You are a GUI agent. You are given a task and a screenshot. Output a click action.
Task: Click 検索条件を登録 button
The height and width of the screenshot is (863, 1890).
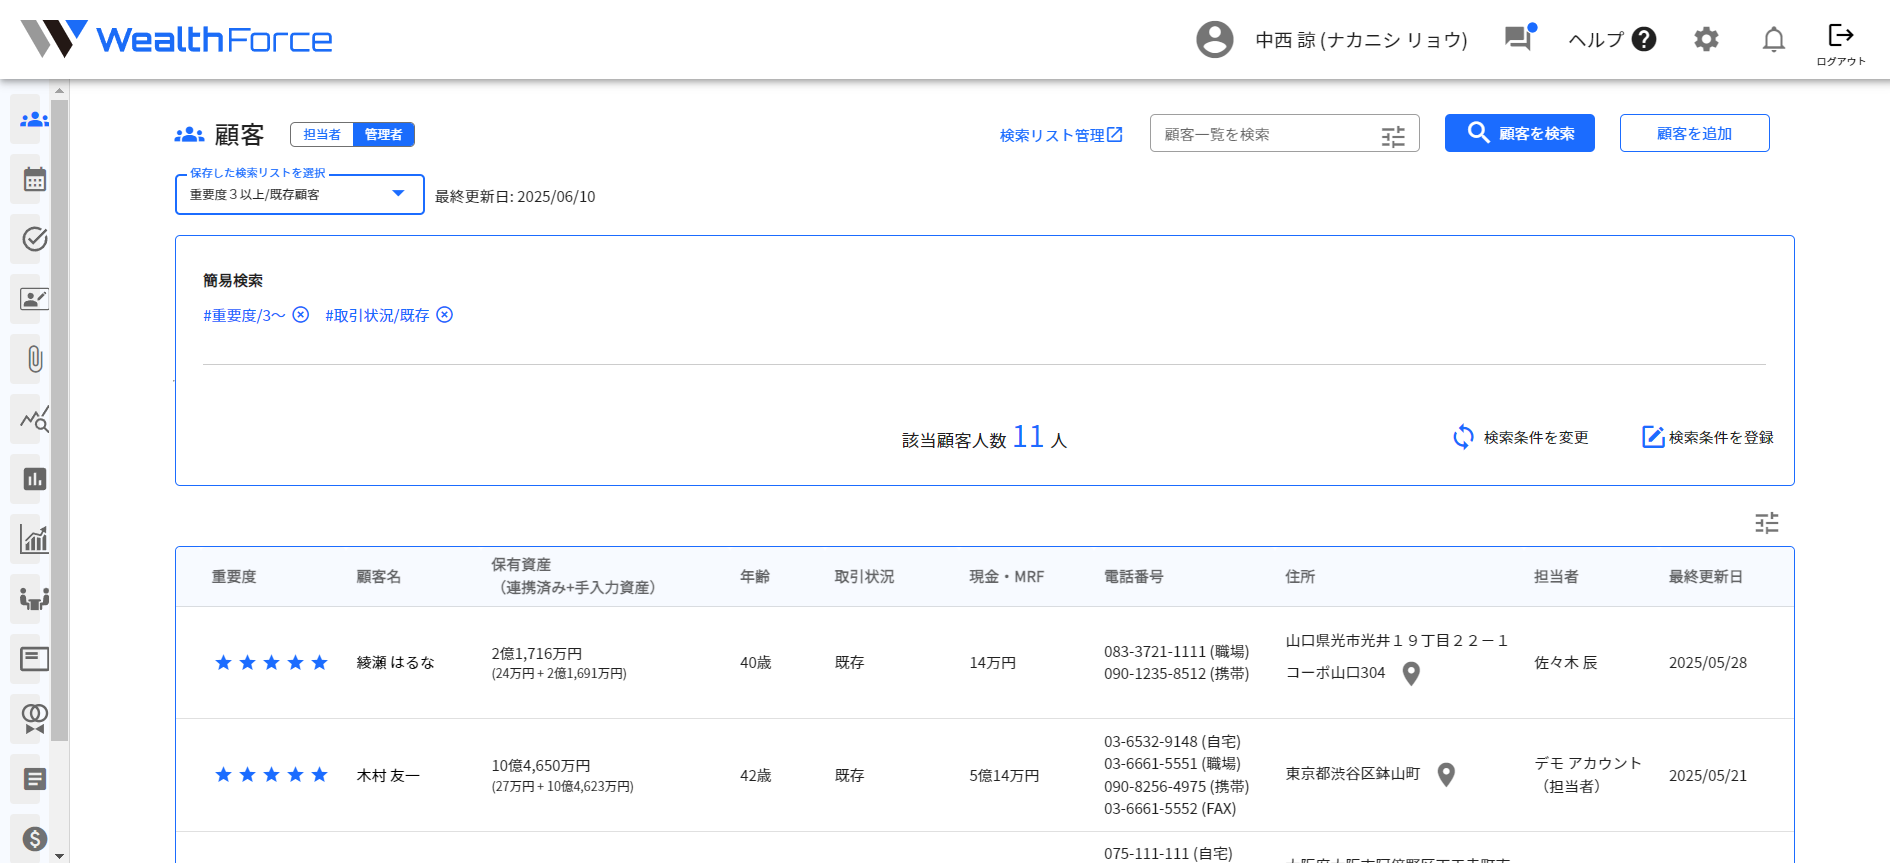point(1708,437)
